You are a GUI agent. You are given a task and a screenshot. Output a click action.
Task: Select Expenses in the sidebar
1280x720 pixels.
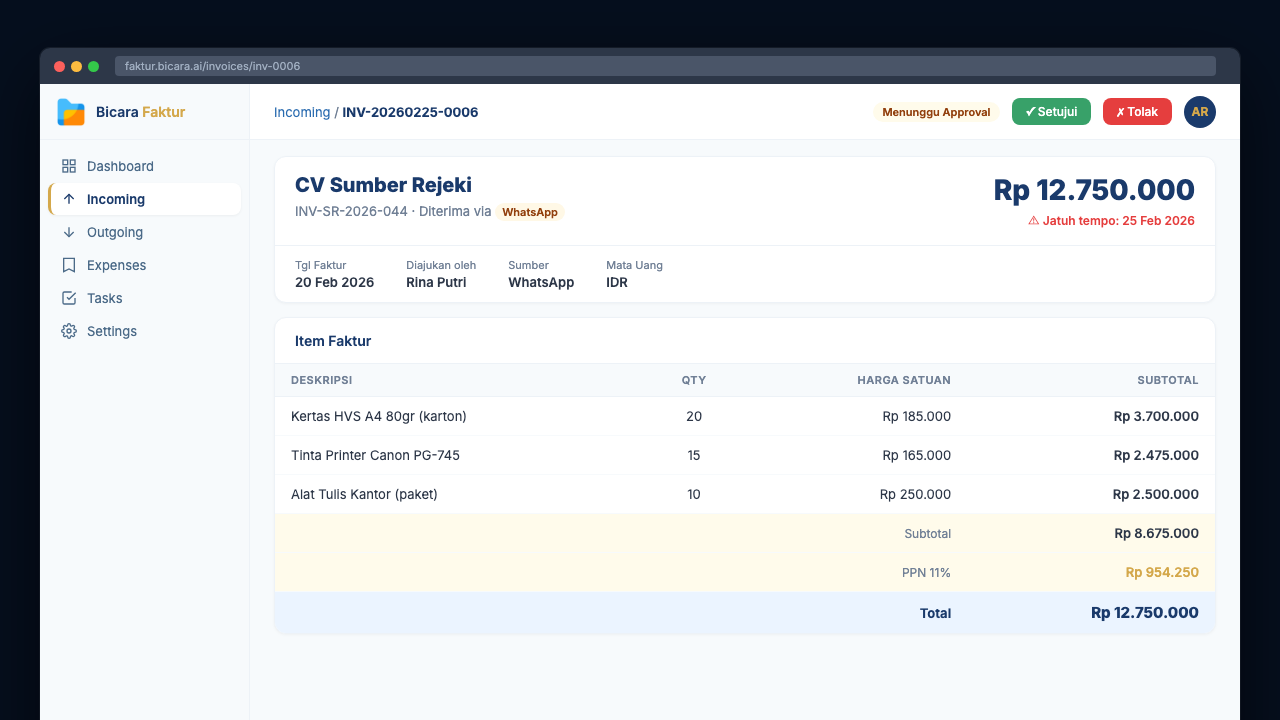[116, 265]
